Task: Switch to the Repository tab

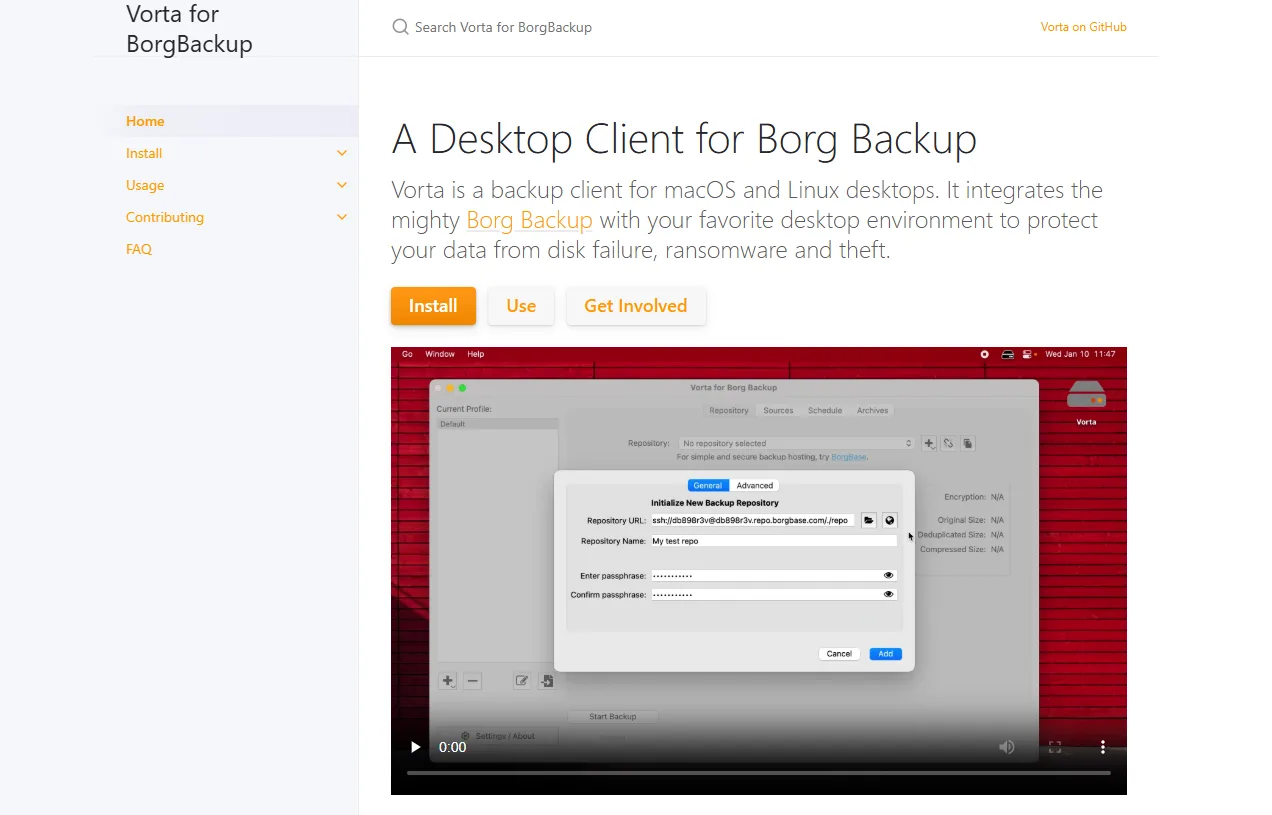Action: [x=729, y=410]
